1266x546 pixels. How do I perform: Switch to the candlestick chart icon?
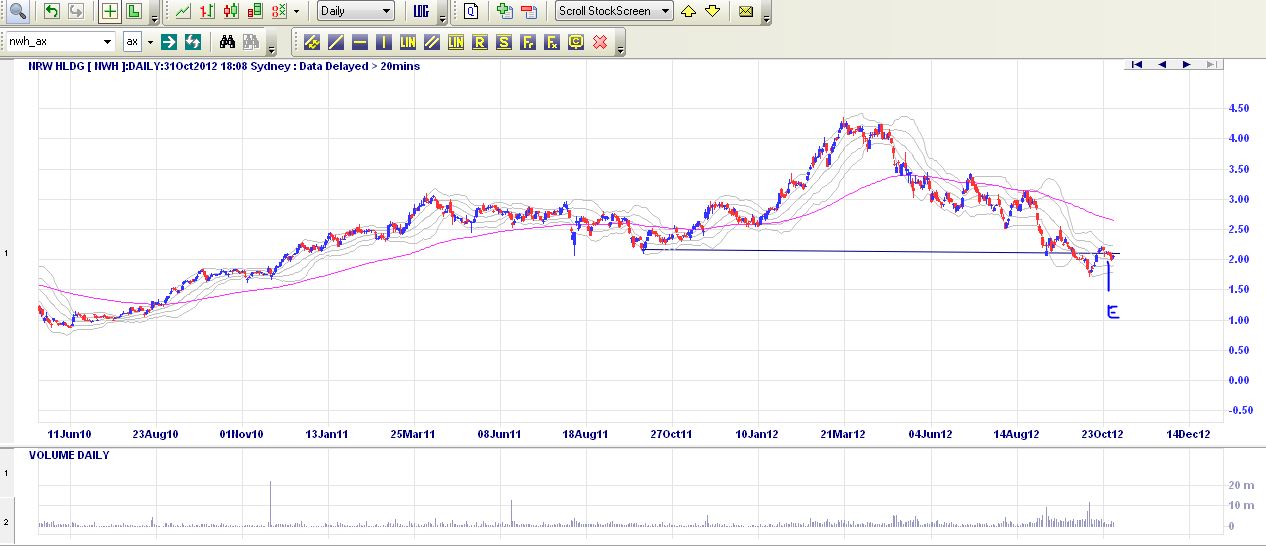point(231,12)
